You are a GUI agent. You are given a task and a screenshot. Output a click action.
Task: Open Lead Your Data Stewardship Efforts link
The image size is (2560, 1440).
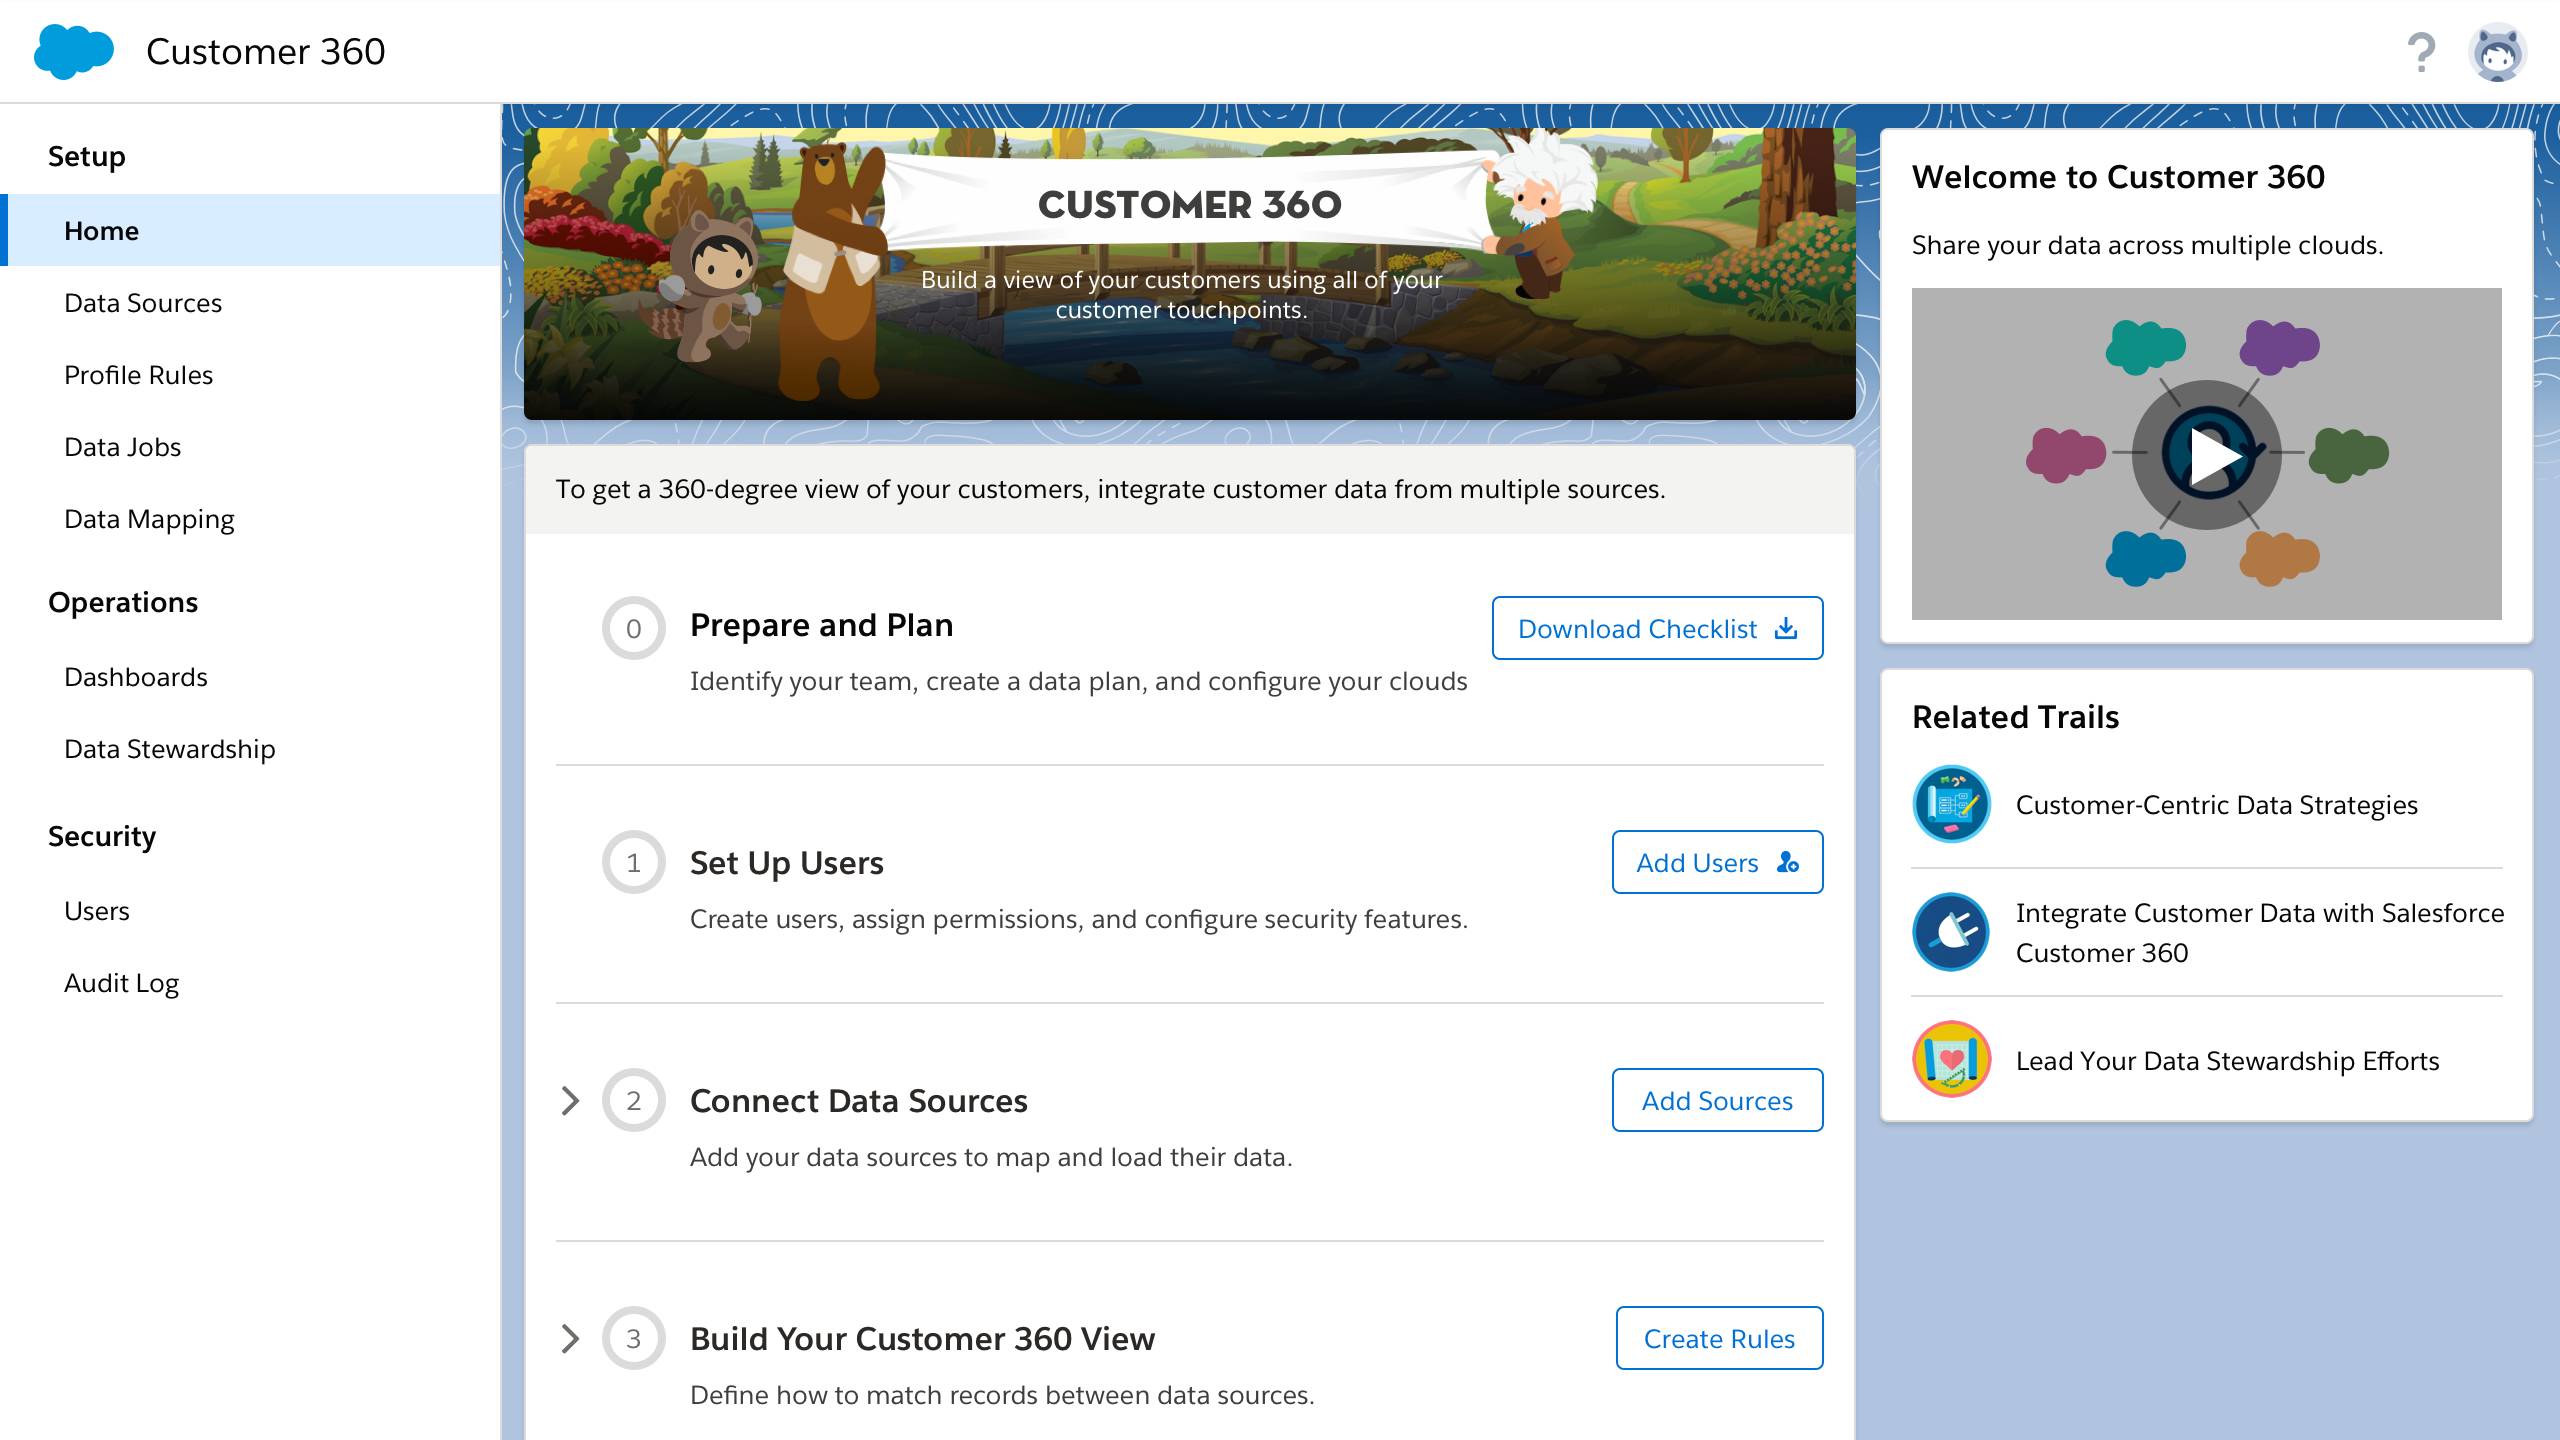(2227, 1061)
